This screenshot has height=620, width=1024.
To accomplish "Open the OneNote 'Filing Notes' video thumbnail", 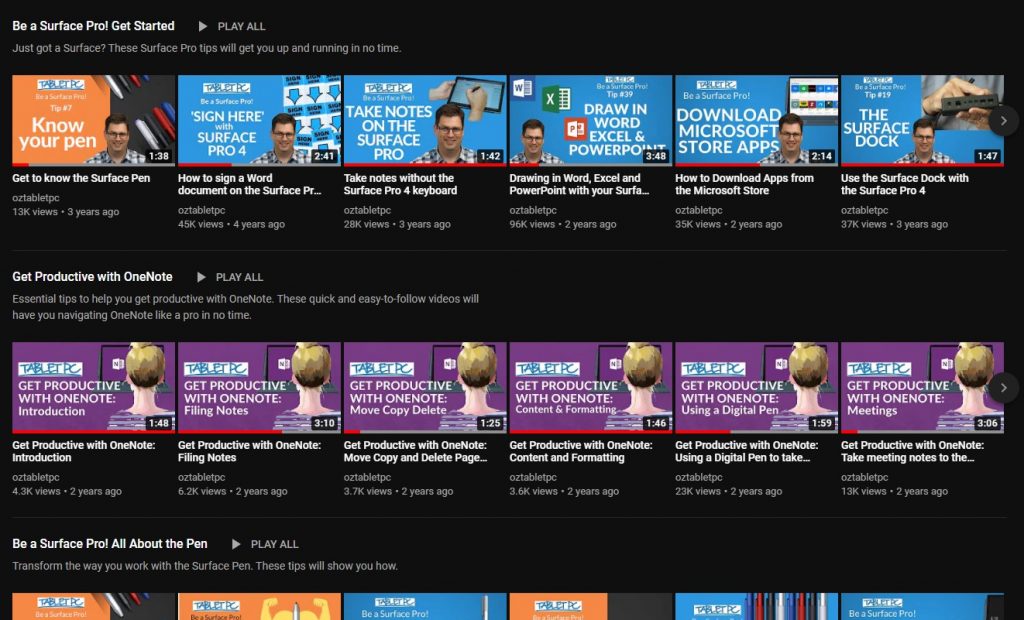I will pos(259,387).
